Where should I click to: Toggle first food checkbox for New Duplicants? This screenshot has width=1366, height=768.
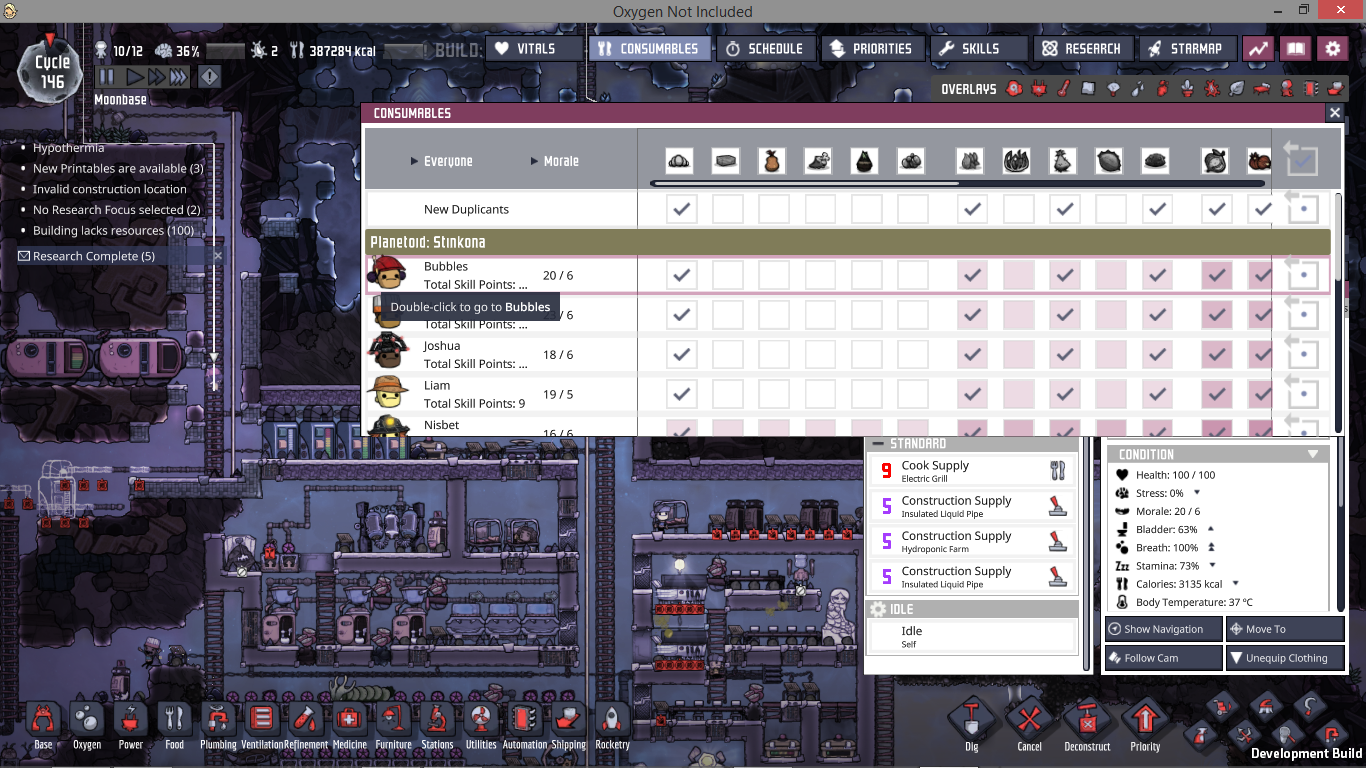(x=681, y=209)
